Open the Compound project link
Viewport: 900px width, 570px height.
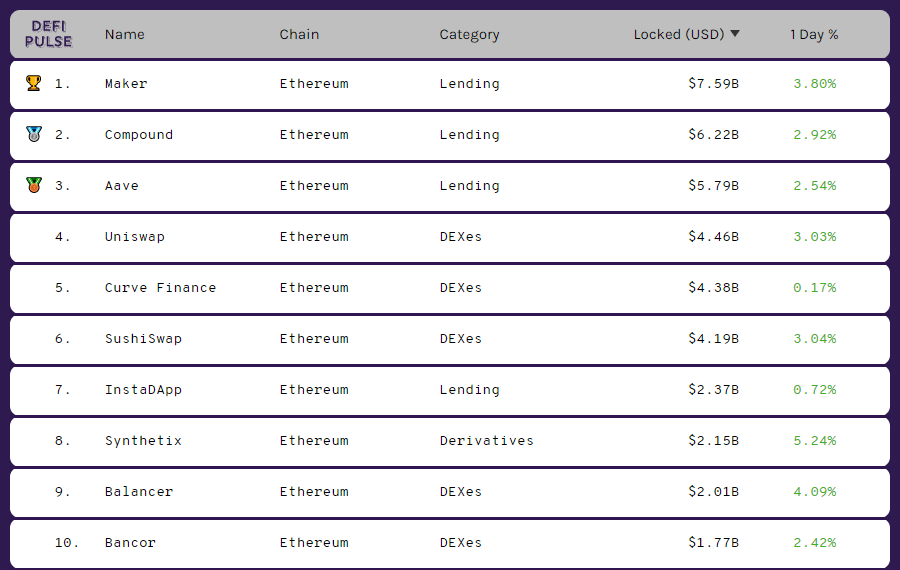(139, 135)
